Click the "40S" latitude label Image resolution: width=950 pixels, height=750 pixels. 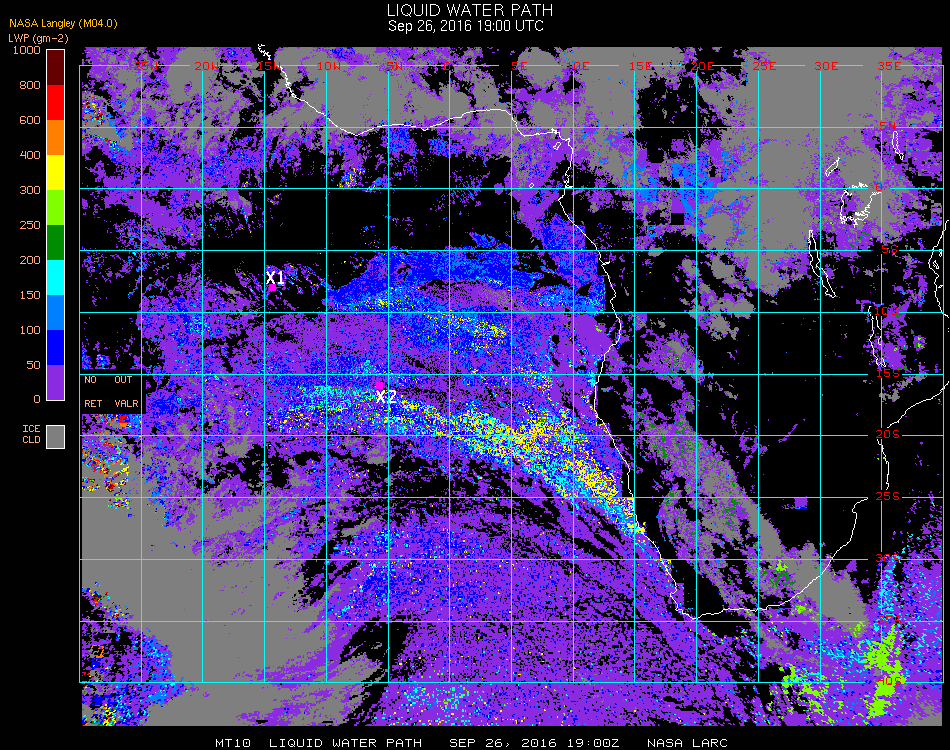tap(889, 681)
